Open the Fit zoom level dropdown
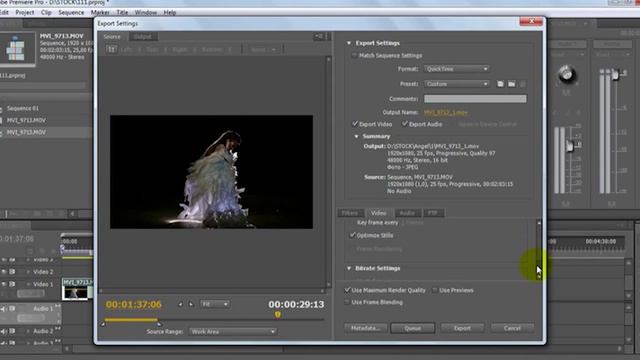 tap(214, 304)
